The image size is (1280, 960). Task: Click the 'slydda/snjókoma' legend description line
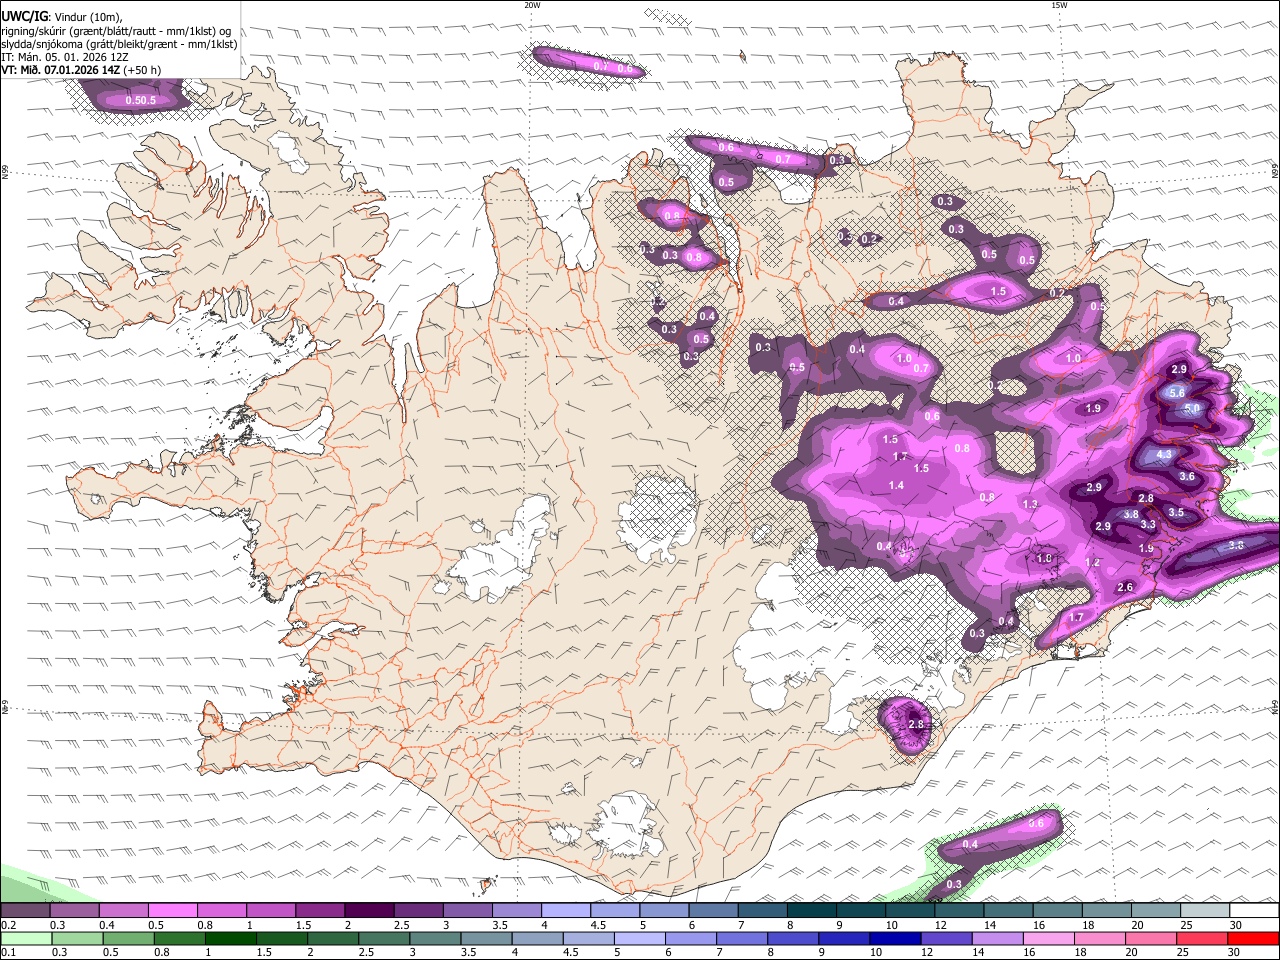(x=119, y=44)
